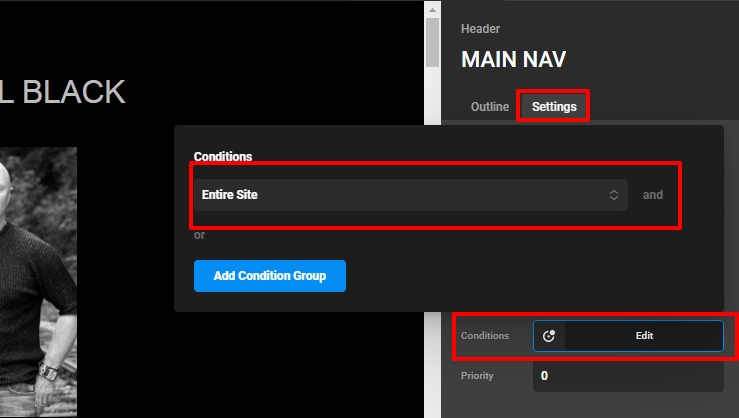Click the chevron arrows on Entire Site selector
Image resolution: width=739 pixels, height=418 pixels.
(614, 195)
